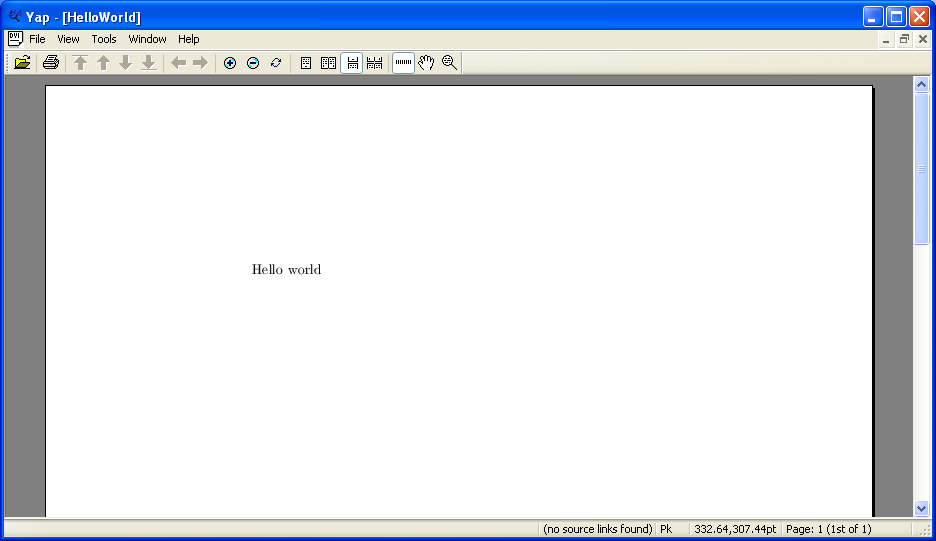The height and width of the screenshot is (541, 936).
Task: Maximize the Yap application window
Action: pyautogui.click(x=897, y=17)
